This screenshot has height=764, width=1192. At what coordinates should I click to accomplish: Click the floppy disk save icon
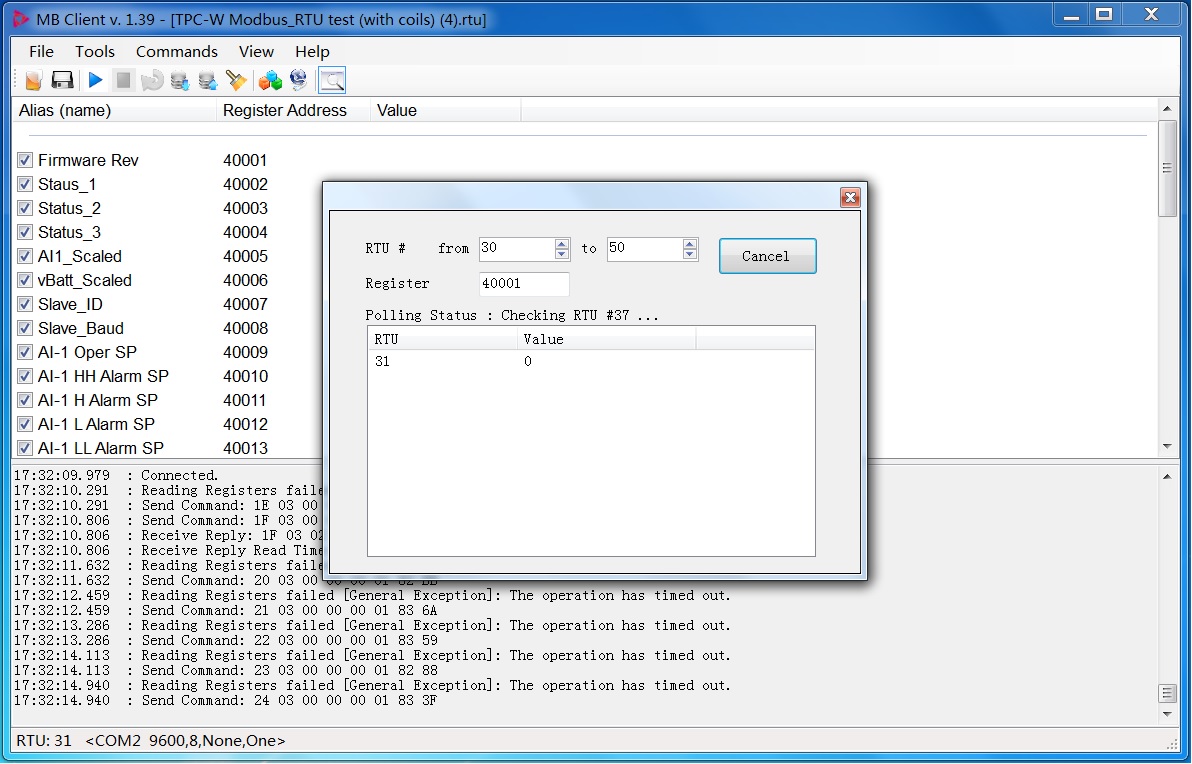coord(62,80)
